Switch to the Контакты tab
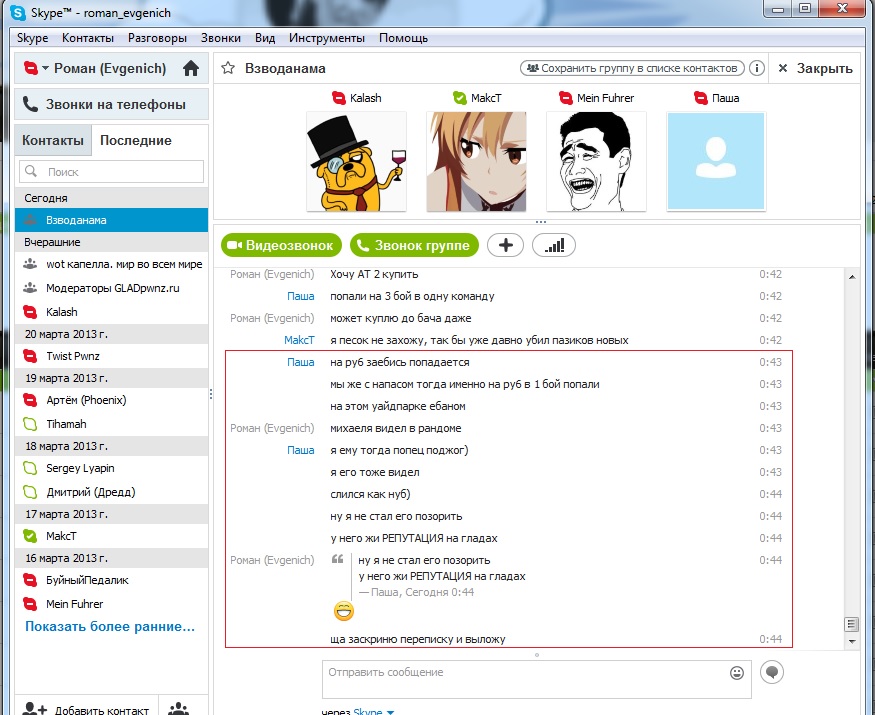 tap(53, 141)
